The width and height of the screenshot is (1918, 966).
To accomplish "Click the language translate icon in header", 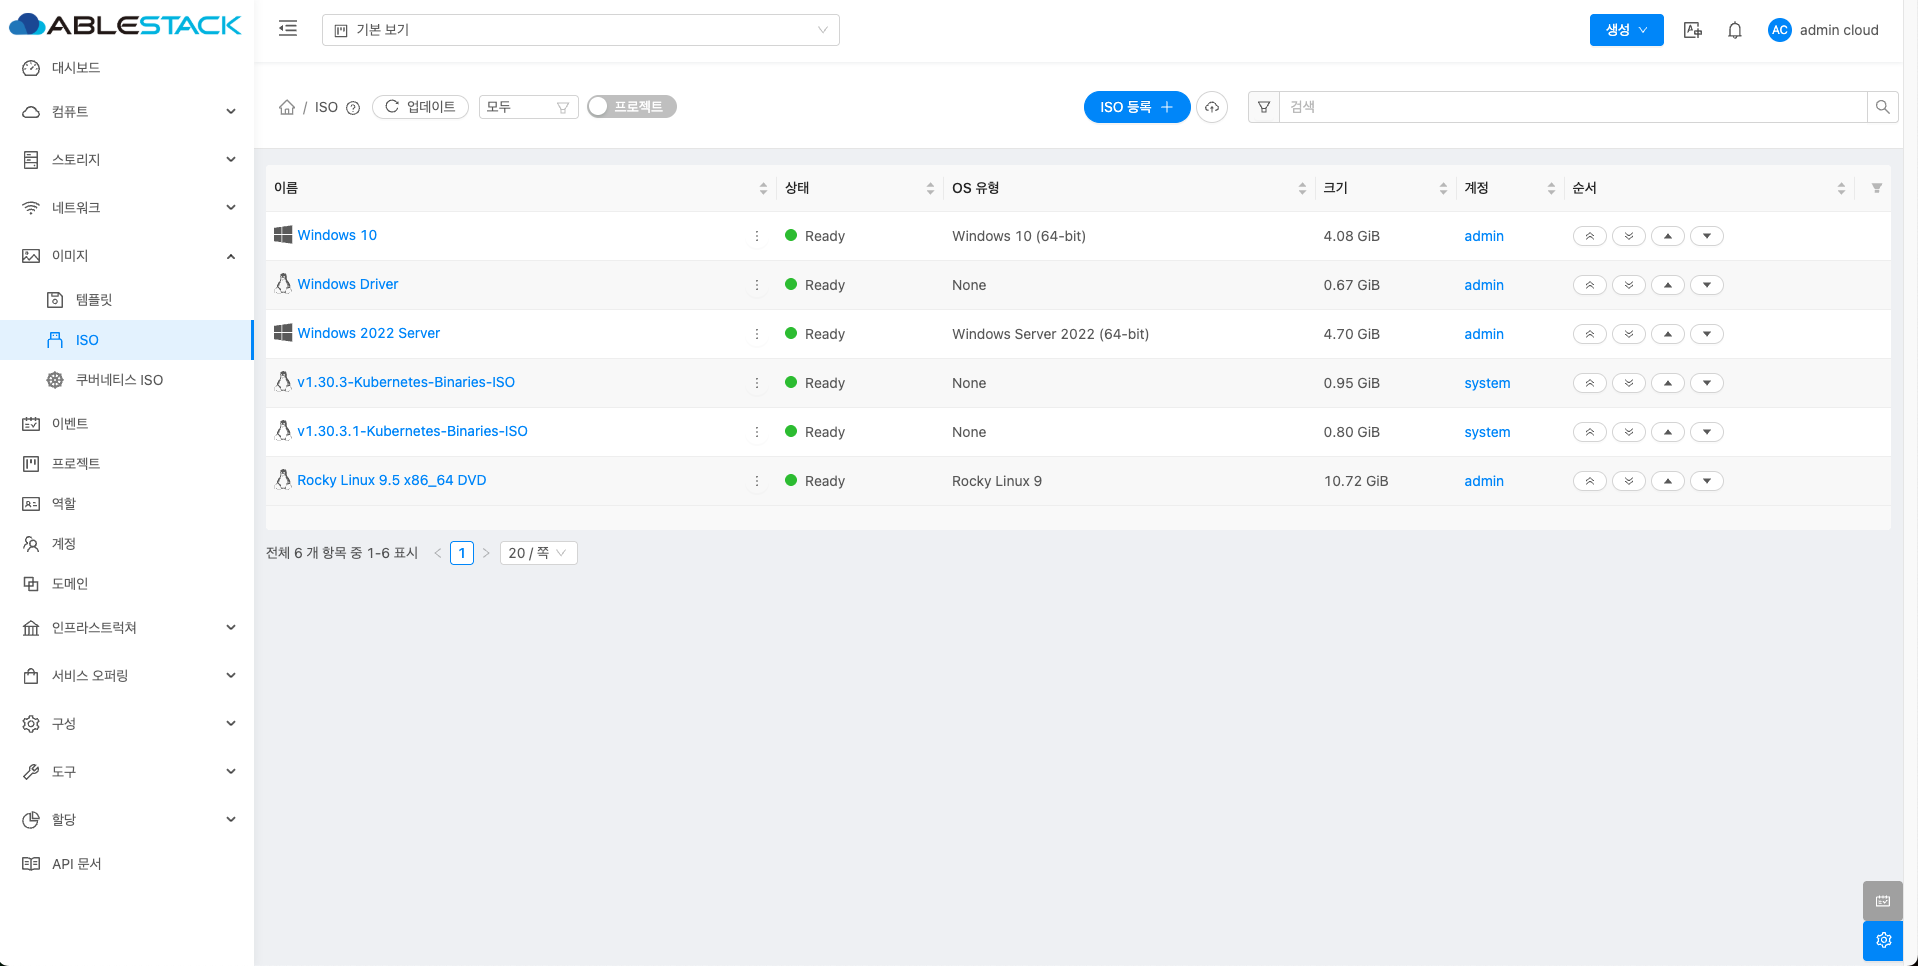I will tap(1692, 30).
